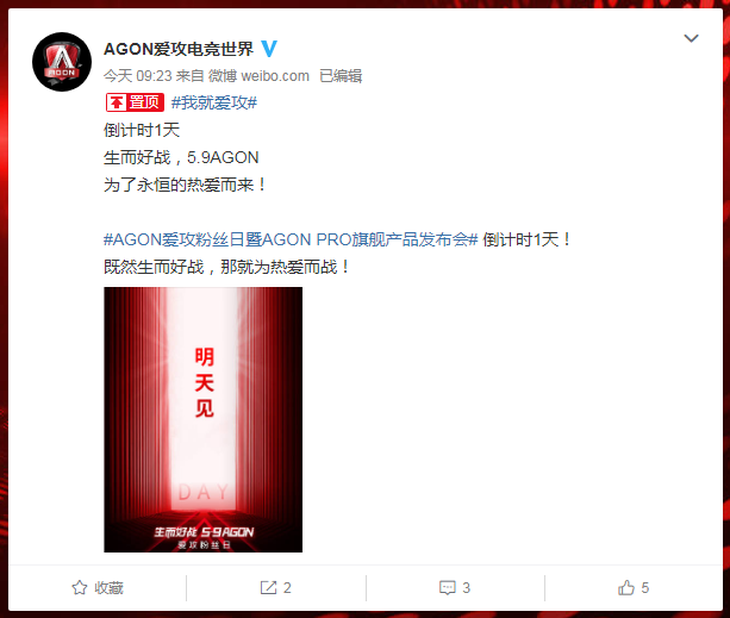Click the AGON爱攻电竞世界 account name
730x618 pixels.
coord(178,49)
